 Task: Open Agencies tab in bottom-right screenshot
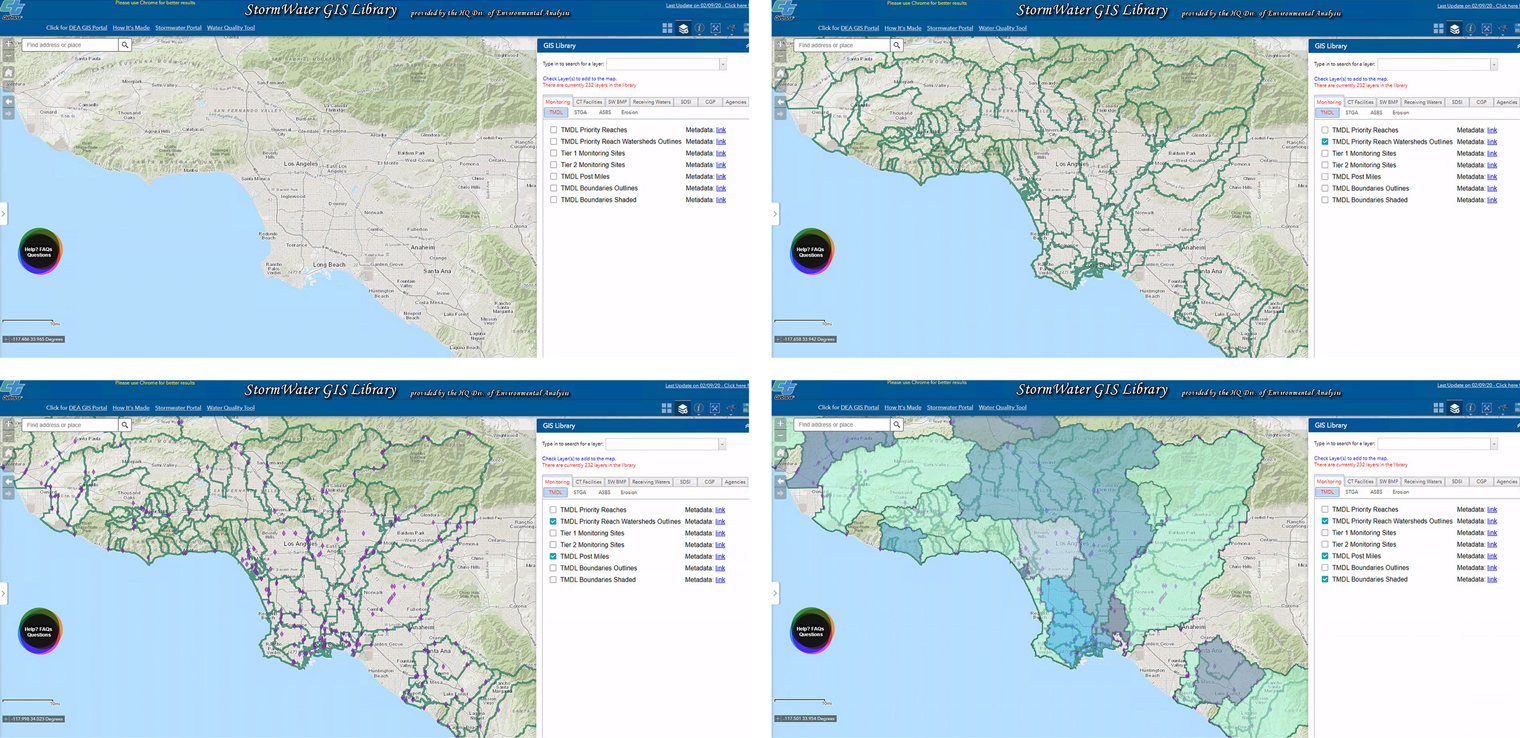click(x=1507, y=481)
